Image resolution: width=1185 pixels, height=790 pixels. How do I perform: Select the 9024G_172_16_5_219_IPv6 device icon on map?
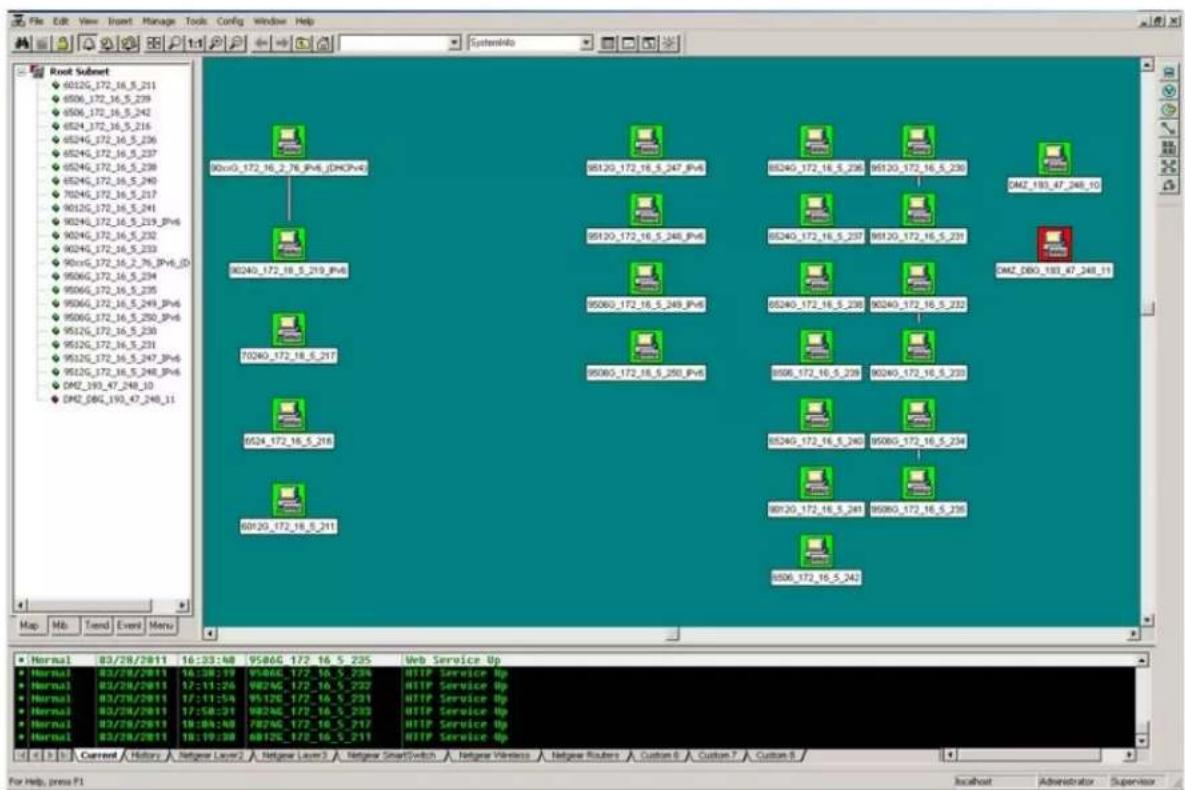(289, 244)
